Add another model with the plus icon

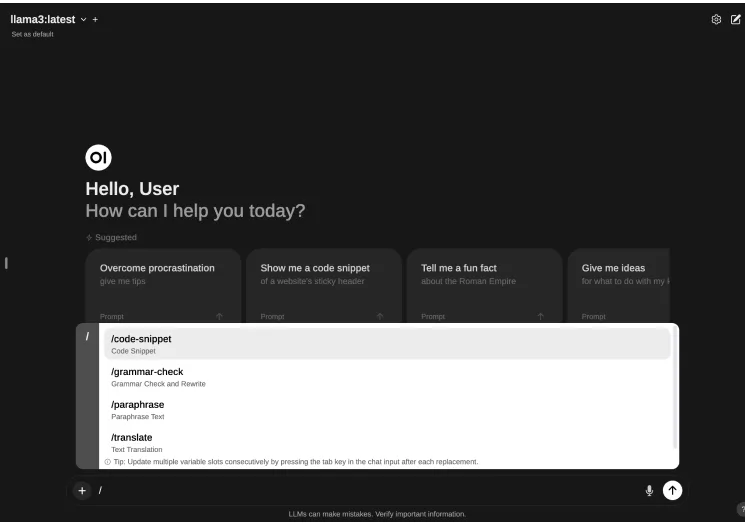[x=95, y=19]
